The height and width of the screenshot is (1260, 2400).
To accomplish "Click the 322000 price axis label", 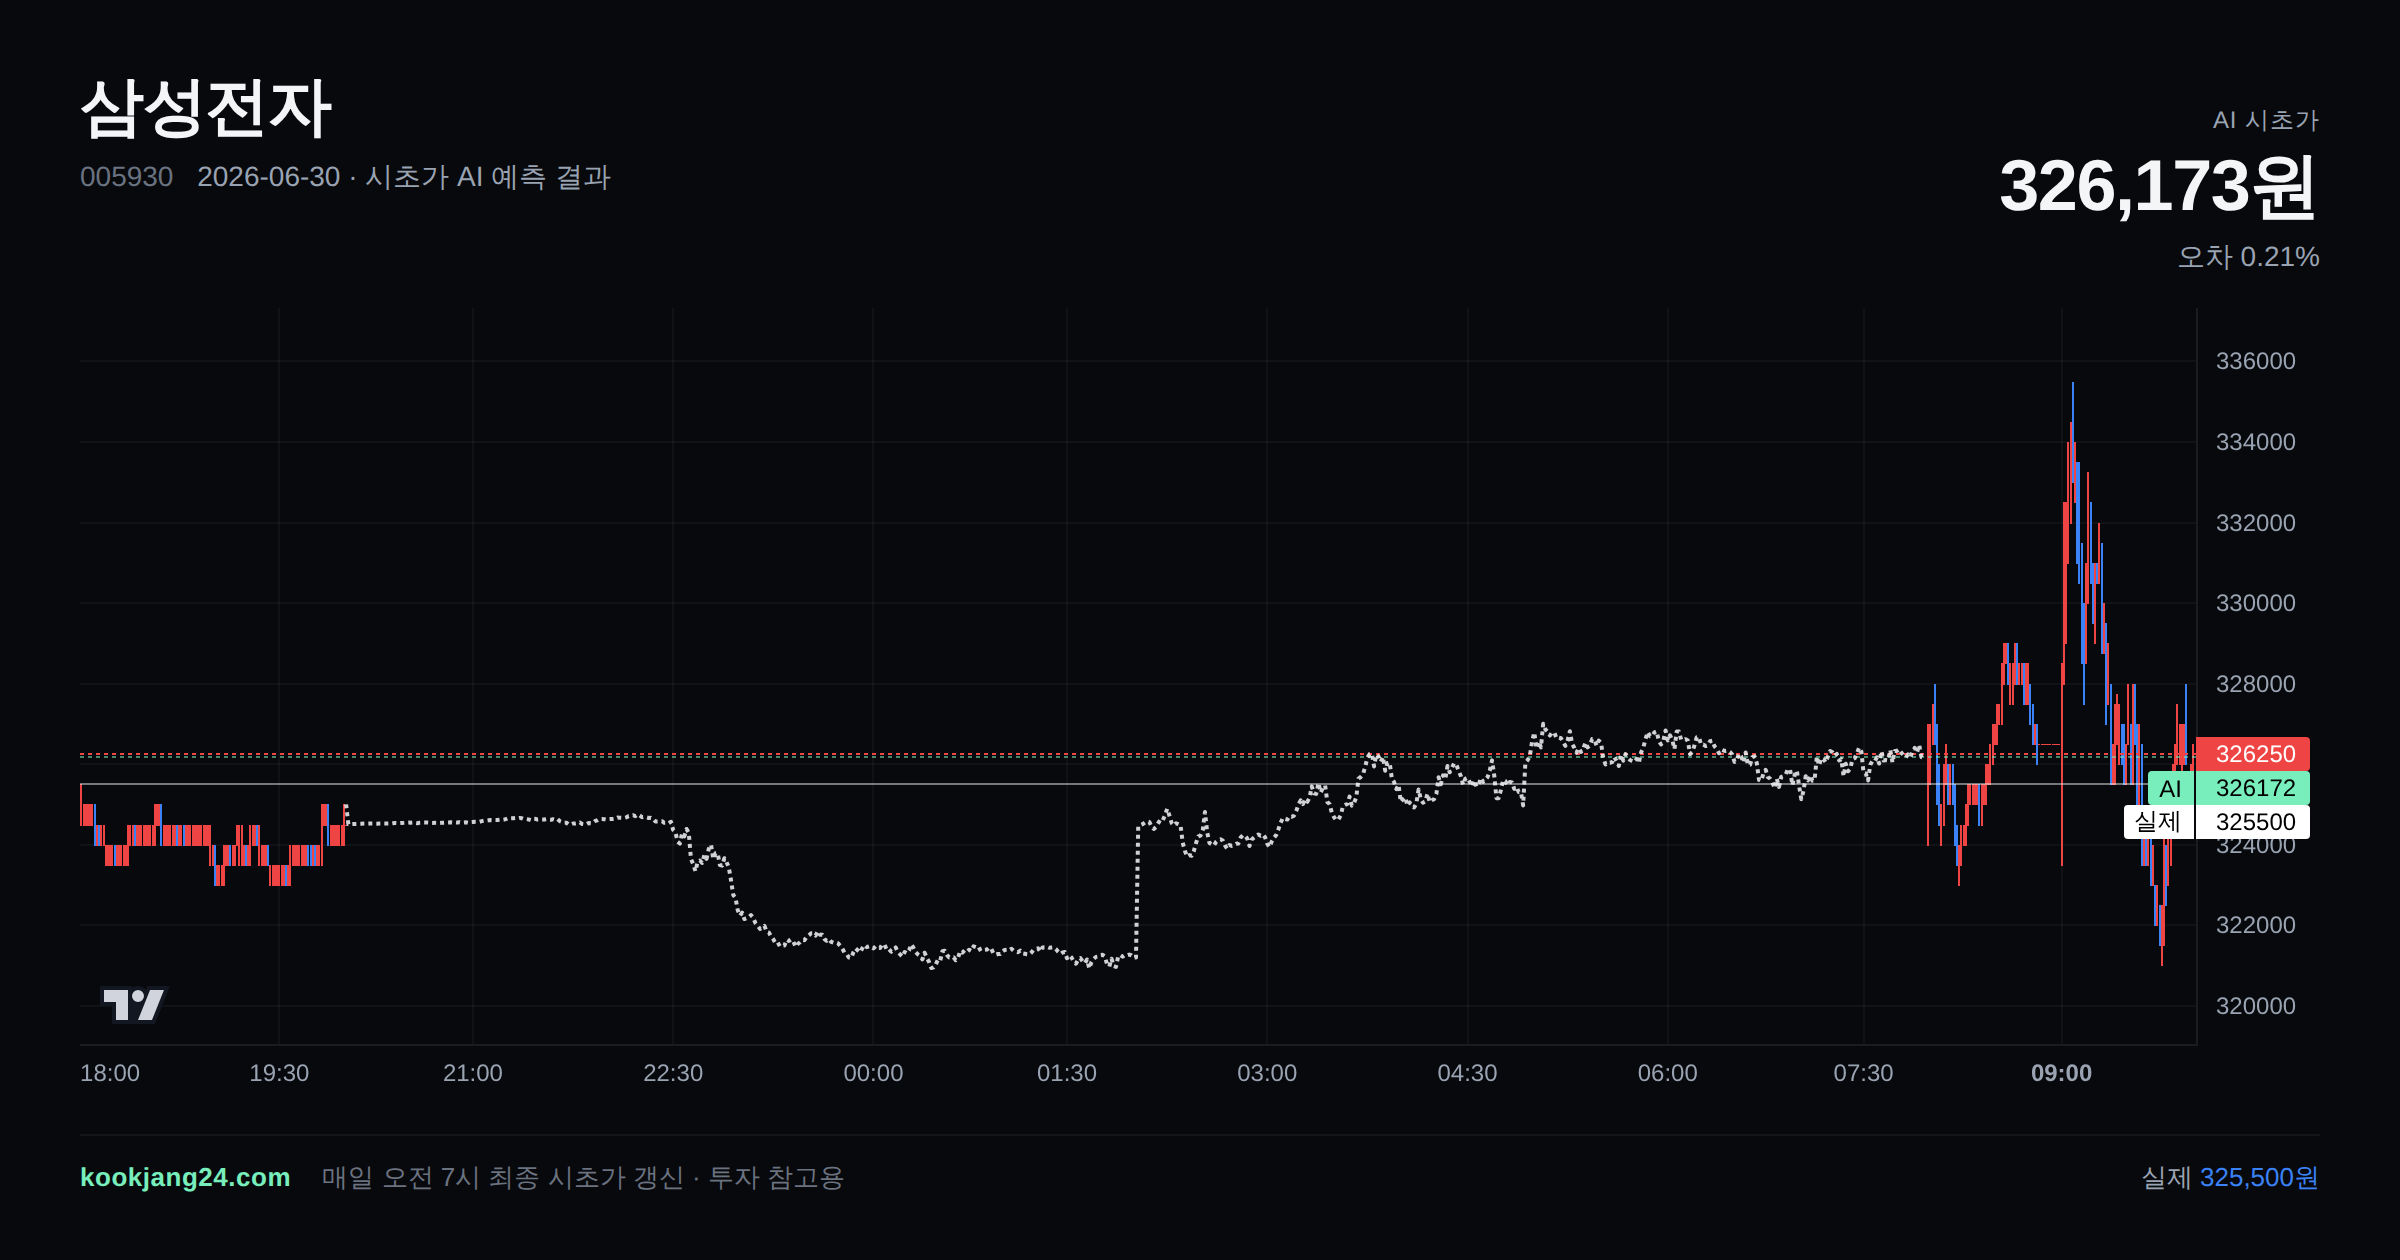I will pyautogui.click(x=2255, y=925).
